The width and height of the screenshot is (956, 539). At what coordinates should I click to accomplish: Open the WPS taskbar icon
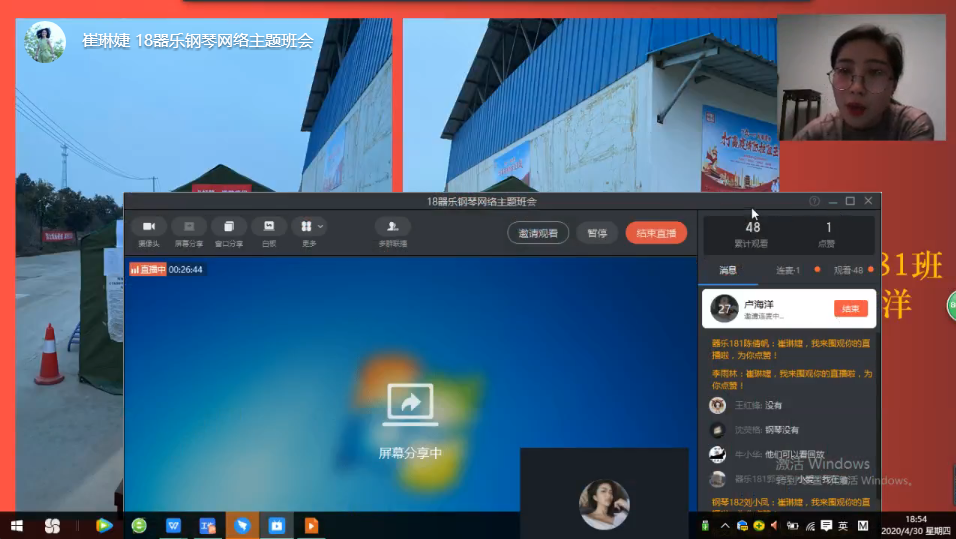click(x=173, y=525)
